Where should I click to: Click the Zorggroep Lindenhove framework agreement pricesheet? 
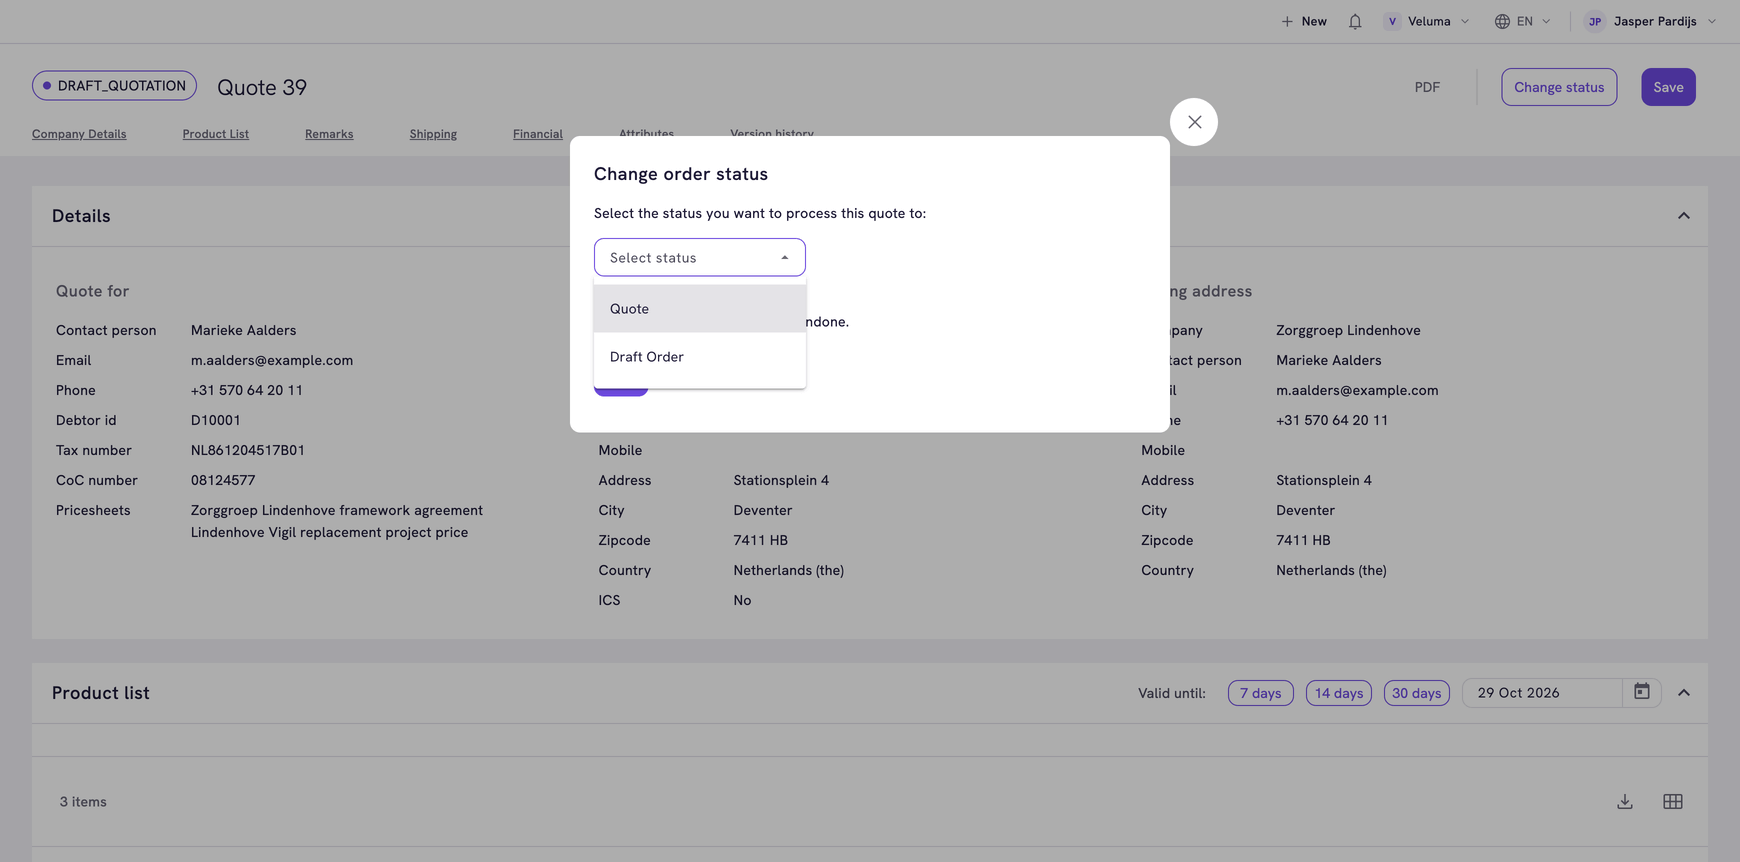(337, 510)
